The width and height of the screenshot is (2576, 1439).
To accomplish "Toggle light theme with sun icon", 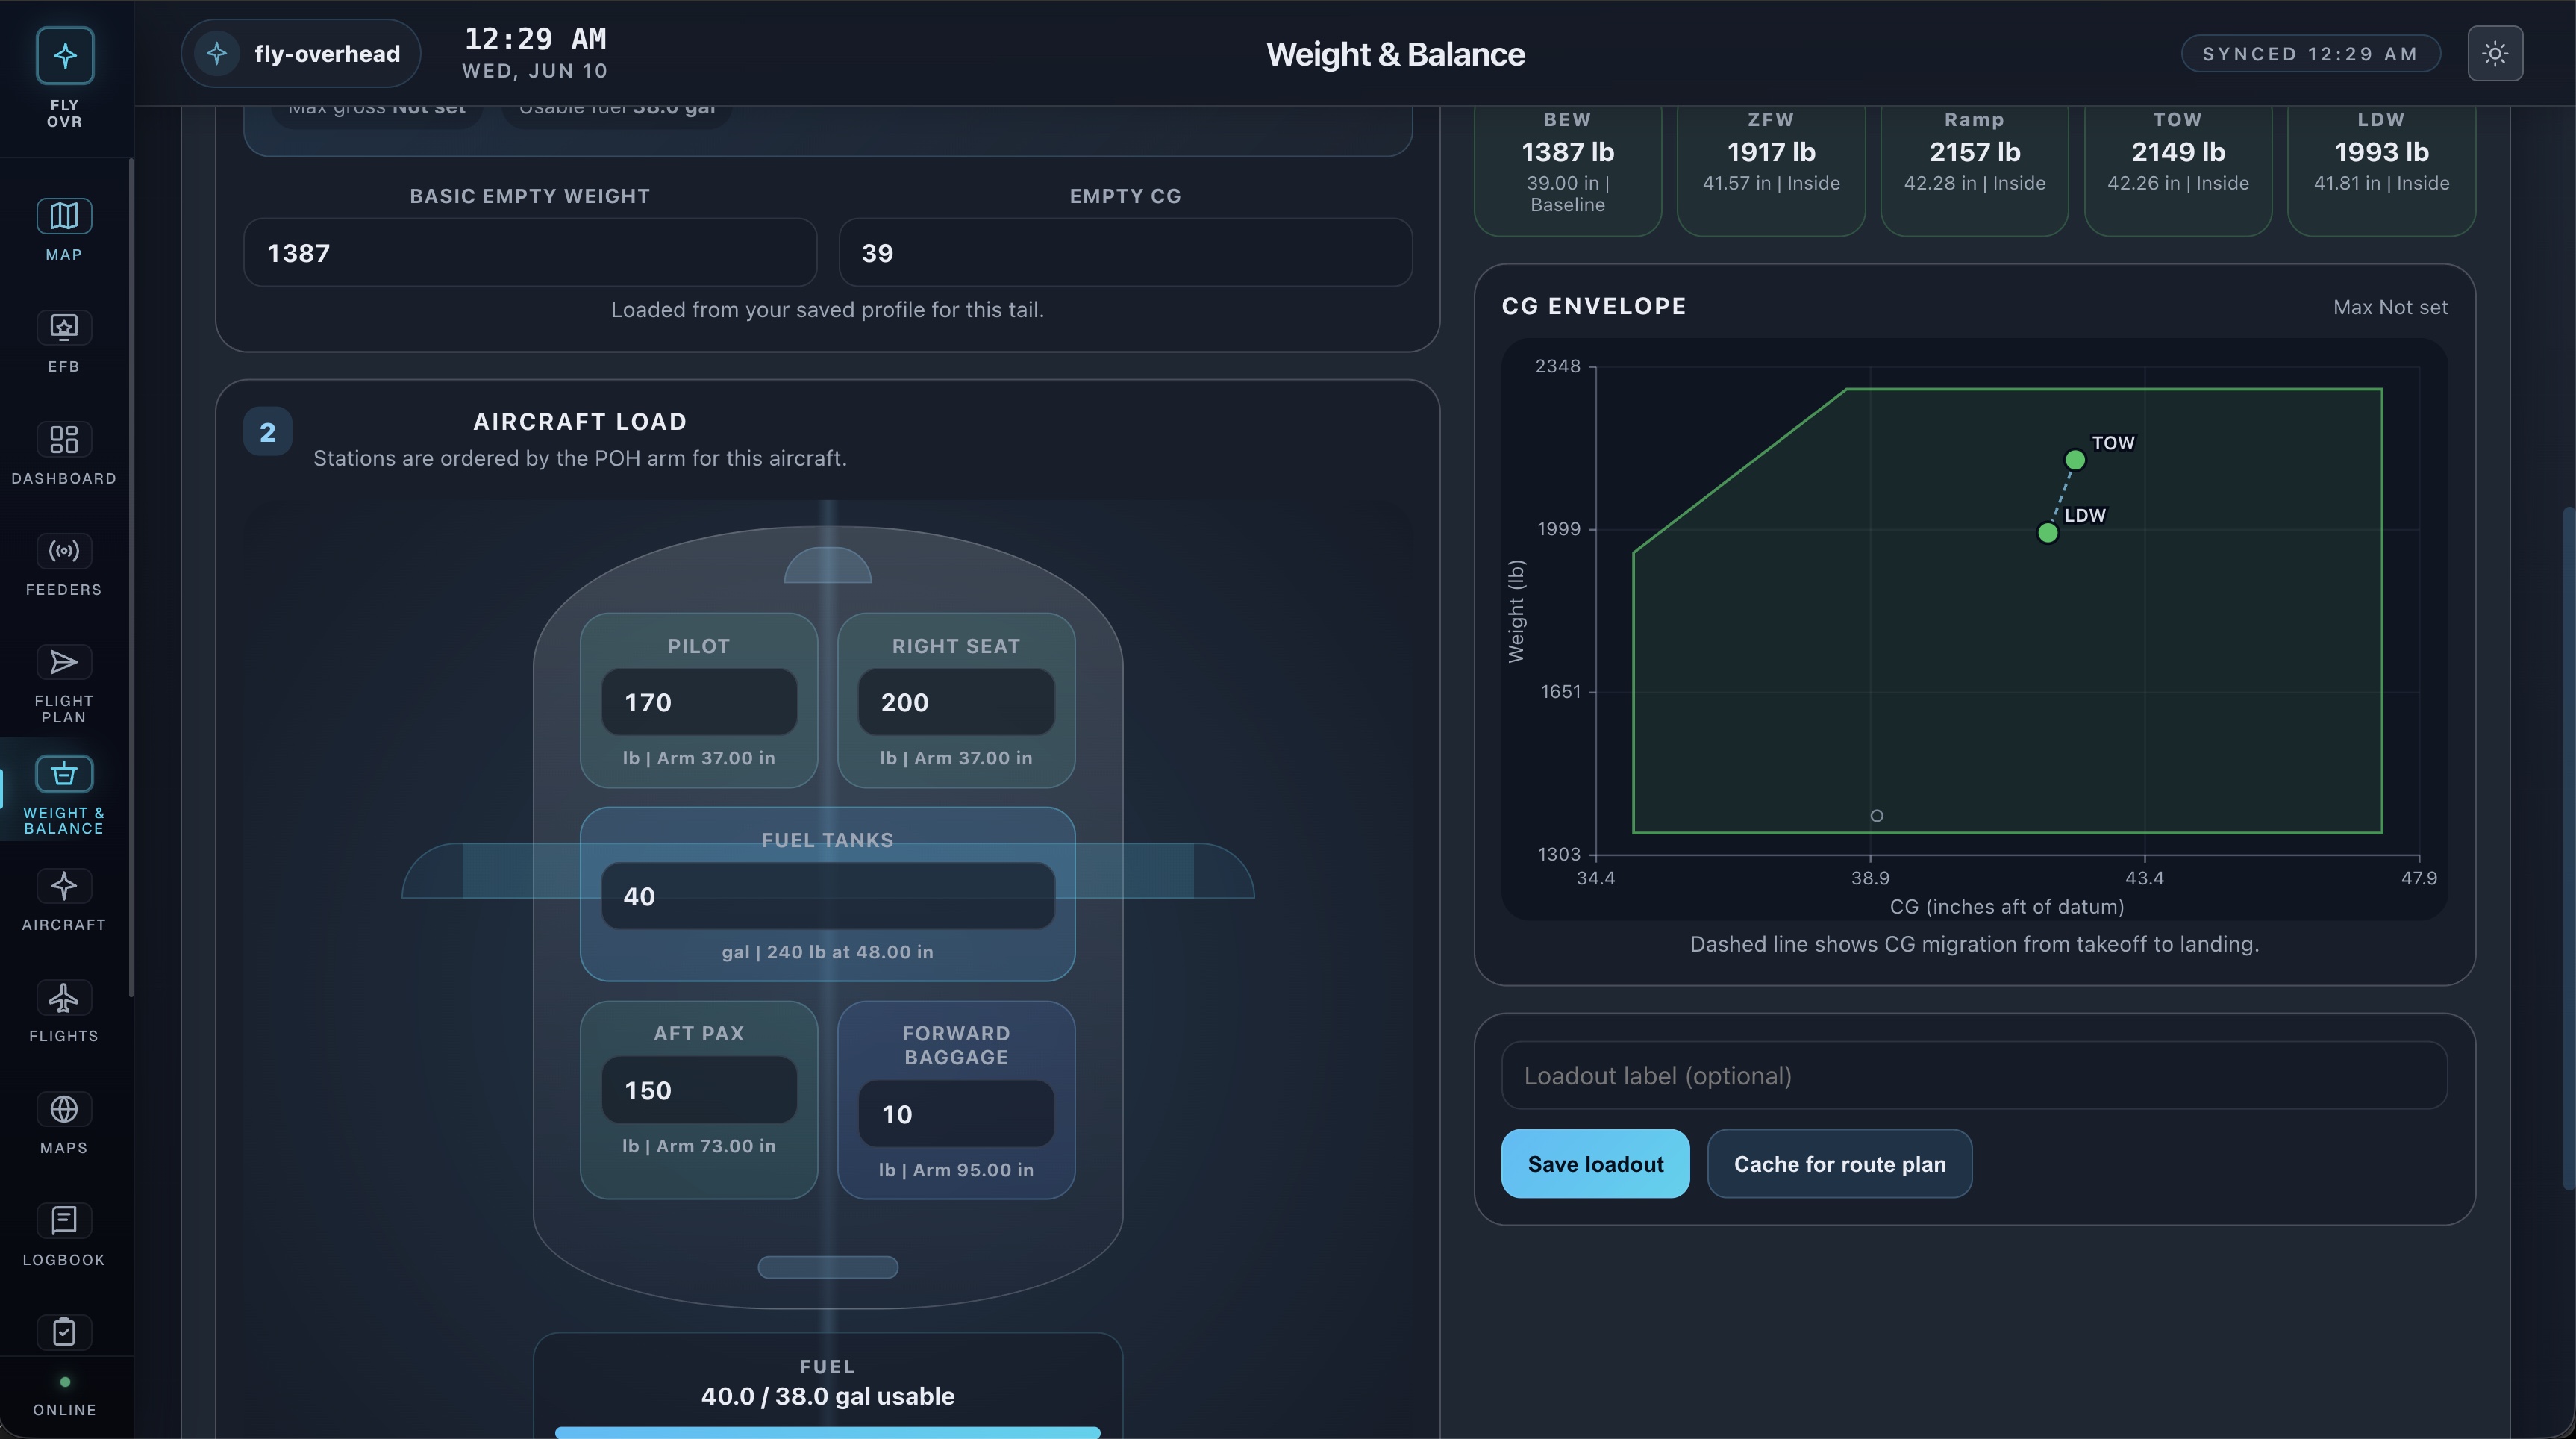I will pos(2495,53).
